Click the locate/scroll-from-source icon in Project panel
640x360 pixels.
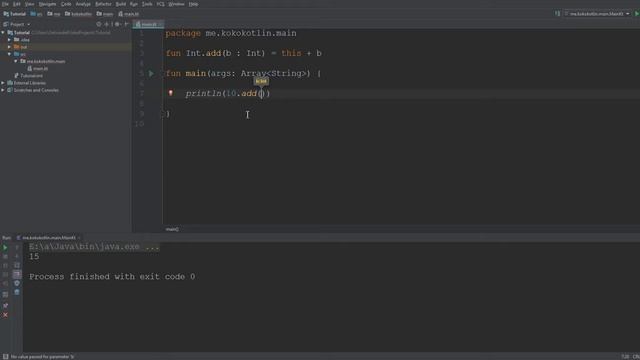[99, 24]
